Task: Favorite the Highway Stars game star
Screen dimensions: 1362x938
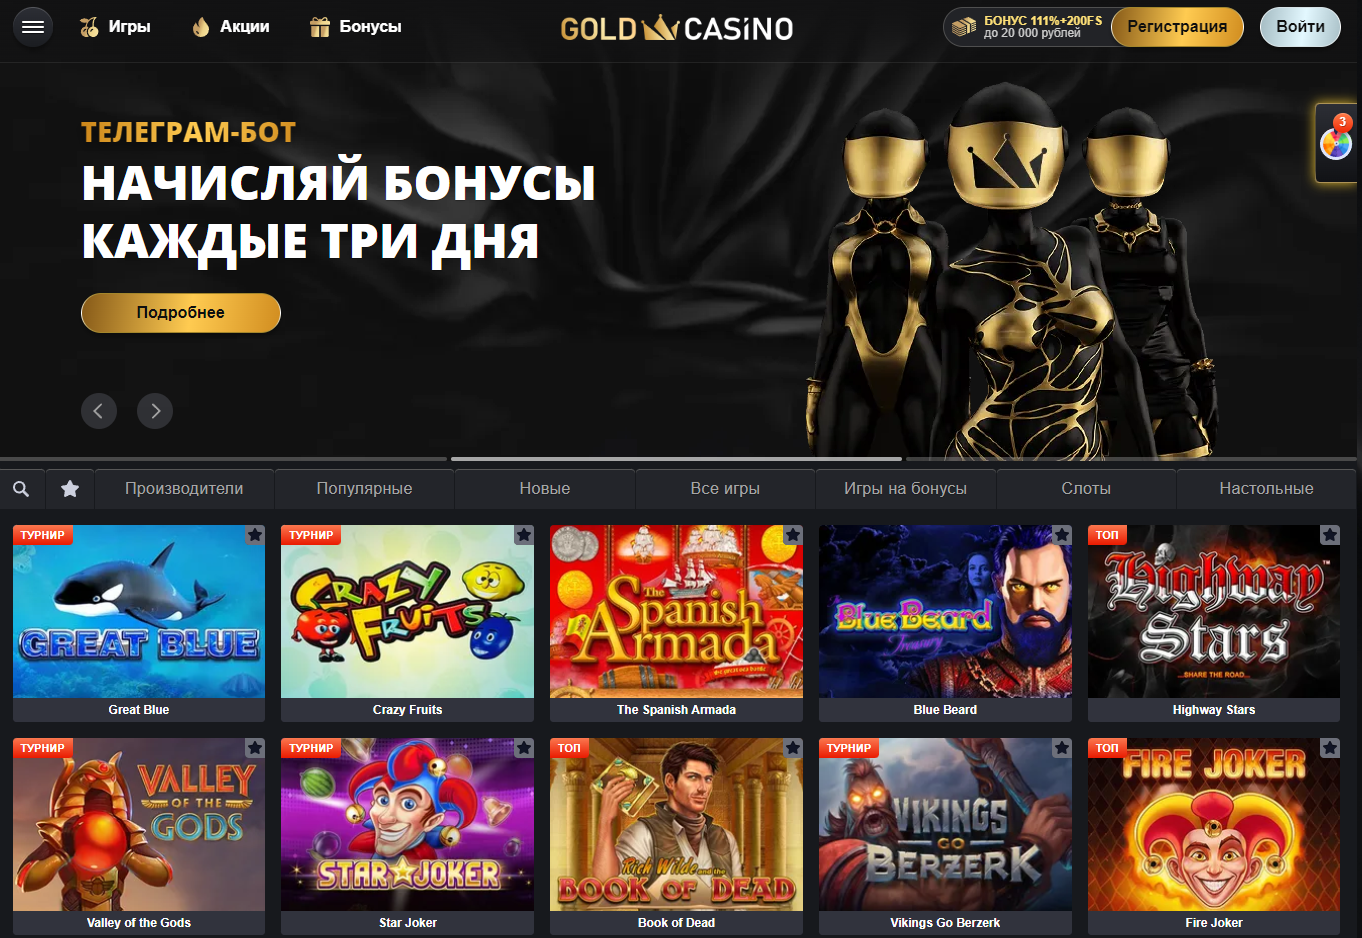Action: tap(1330, 535)
